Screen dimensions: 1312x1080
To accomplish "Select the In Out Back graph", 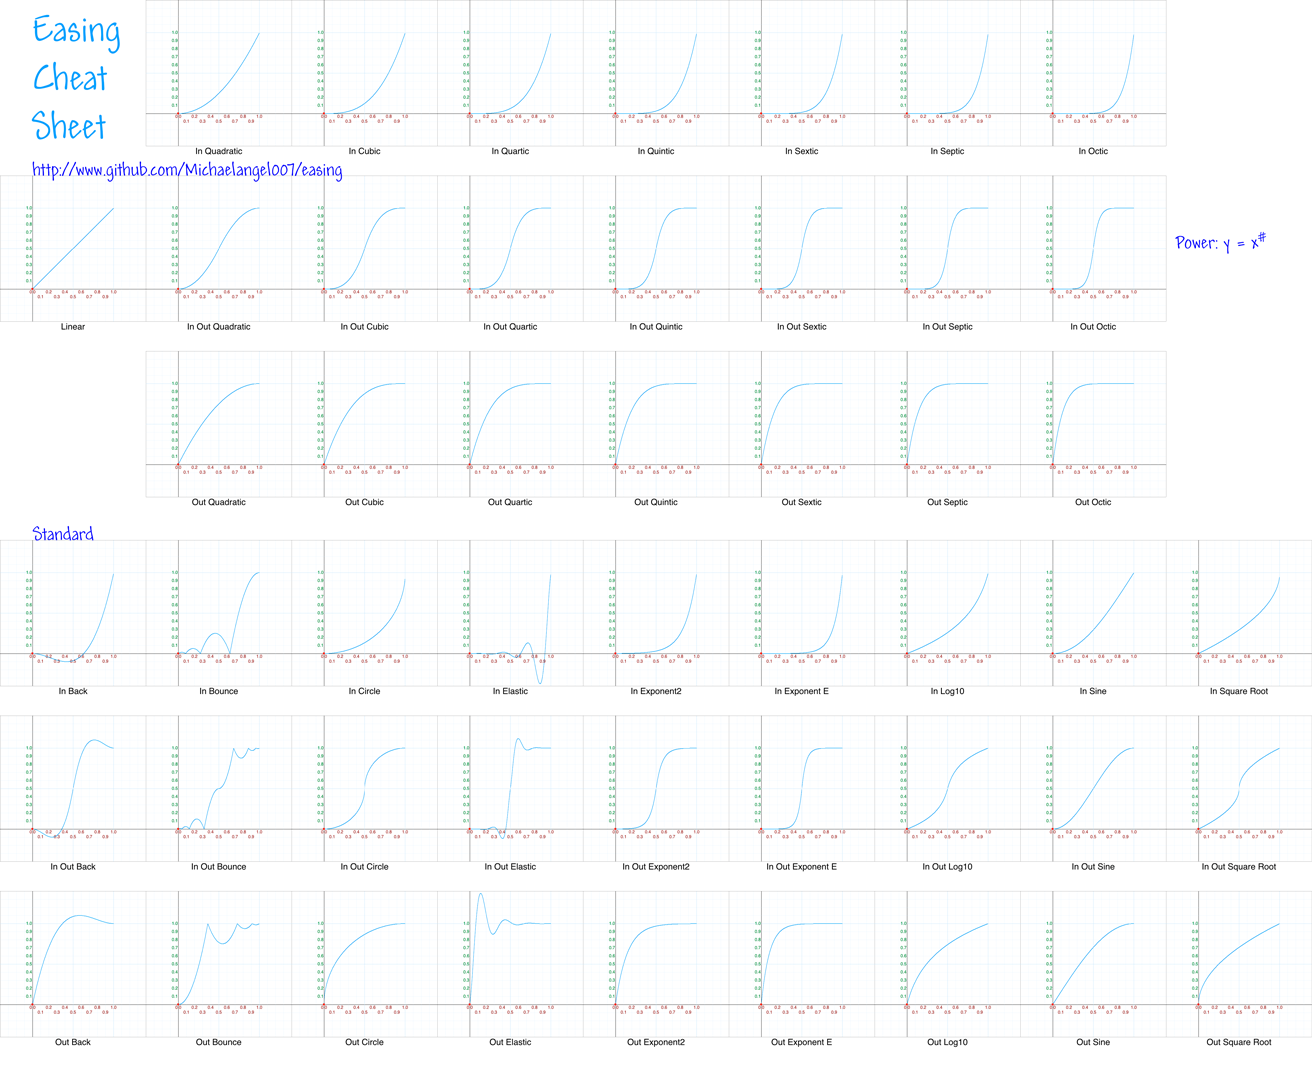I will [x=73, y=789].
